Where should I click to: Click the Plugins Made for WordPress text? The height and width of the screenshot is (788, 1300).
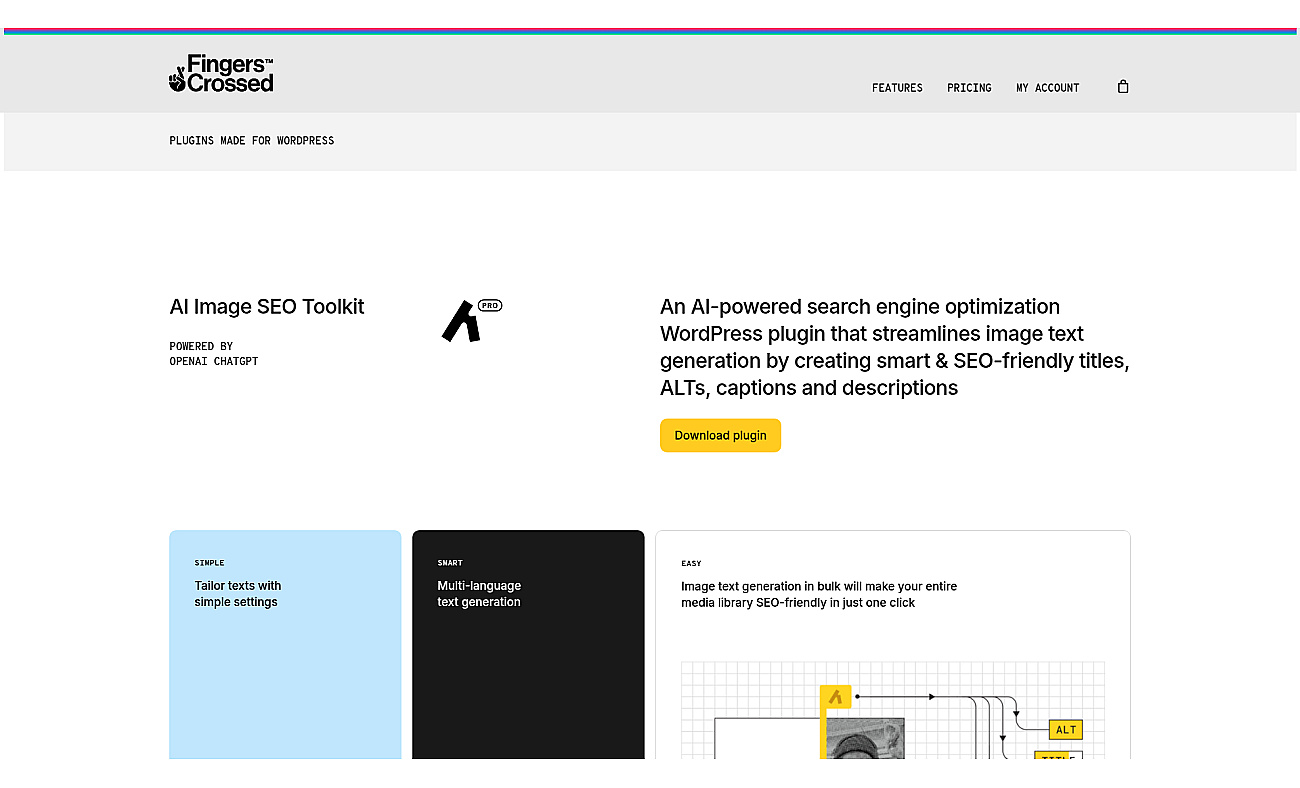(x=252, y=141)
